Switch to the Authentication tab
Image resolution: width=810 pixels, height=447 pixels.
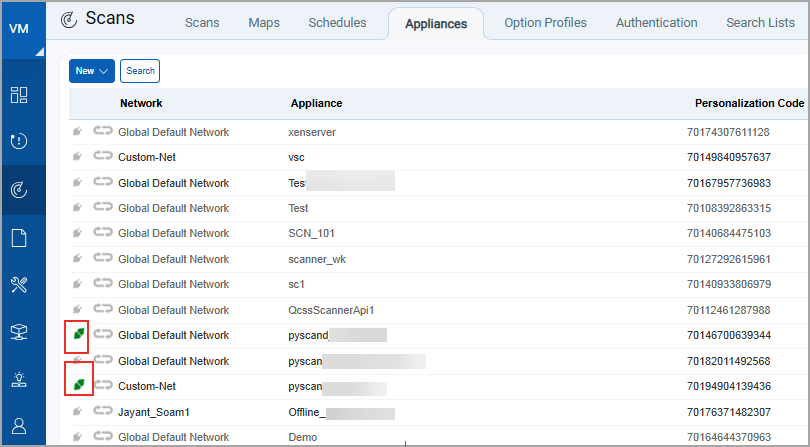(657, 23)
